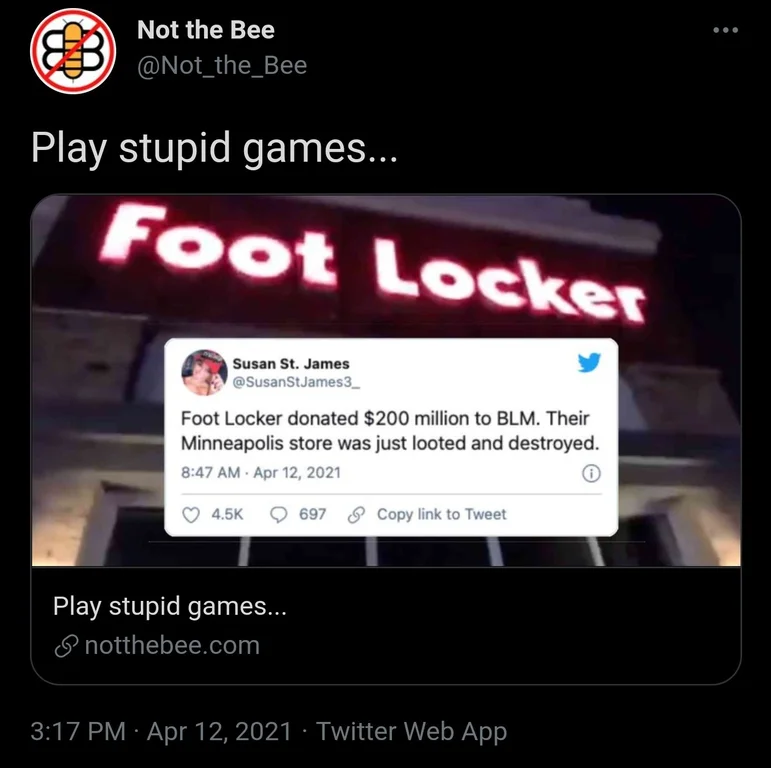Click the chain icon beside Copy link to Tweet
Viewport: 771px width, 768px height.
[356, 515]
